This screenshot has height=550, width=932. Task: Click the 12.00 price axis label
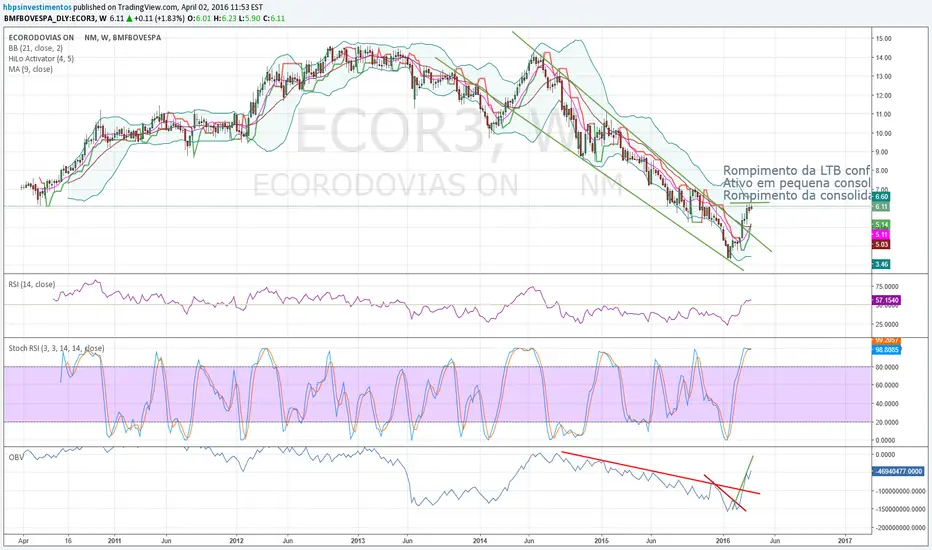pos(883,95)
